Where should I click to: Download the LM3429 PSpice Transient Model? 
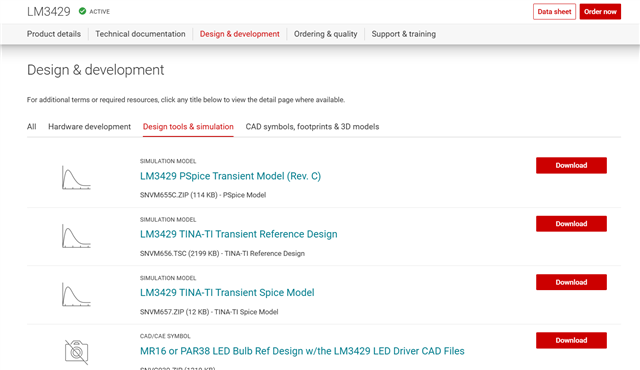pos(571,165)
